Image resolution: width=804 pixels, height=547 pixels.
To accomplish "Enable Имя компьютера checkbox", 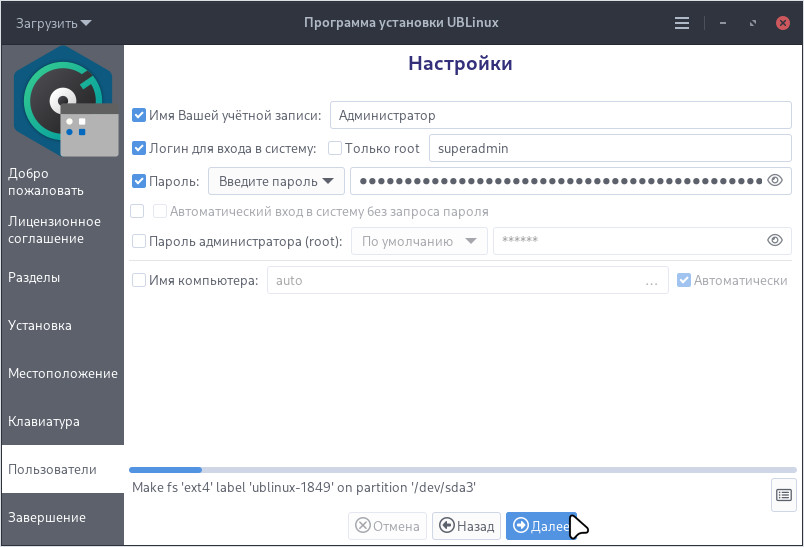I will [139, 280].
